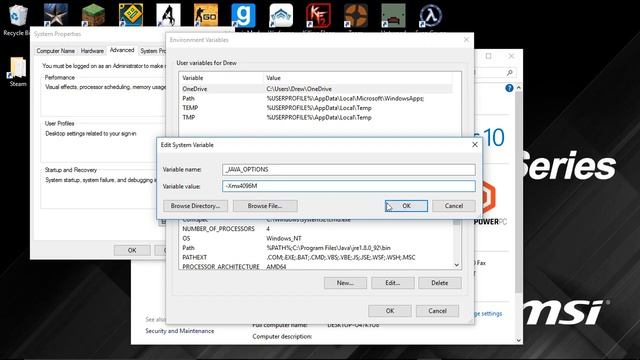Click OK in System Properties window
Image resolution: width=640 pixels, height=360 pixels.
coord(132,250)
